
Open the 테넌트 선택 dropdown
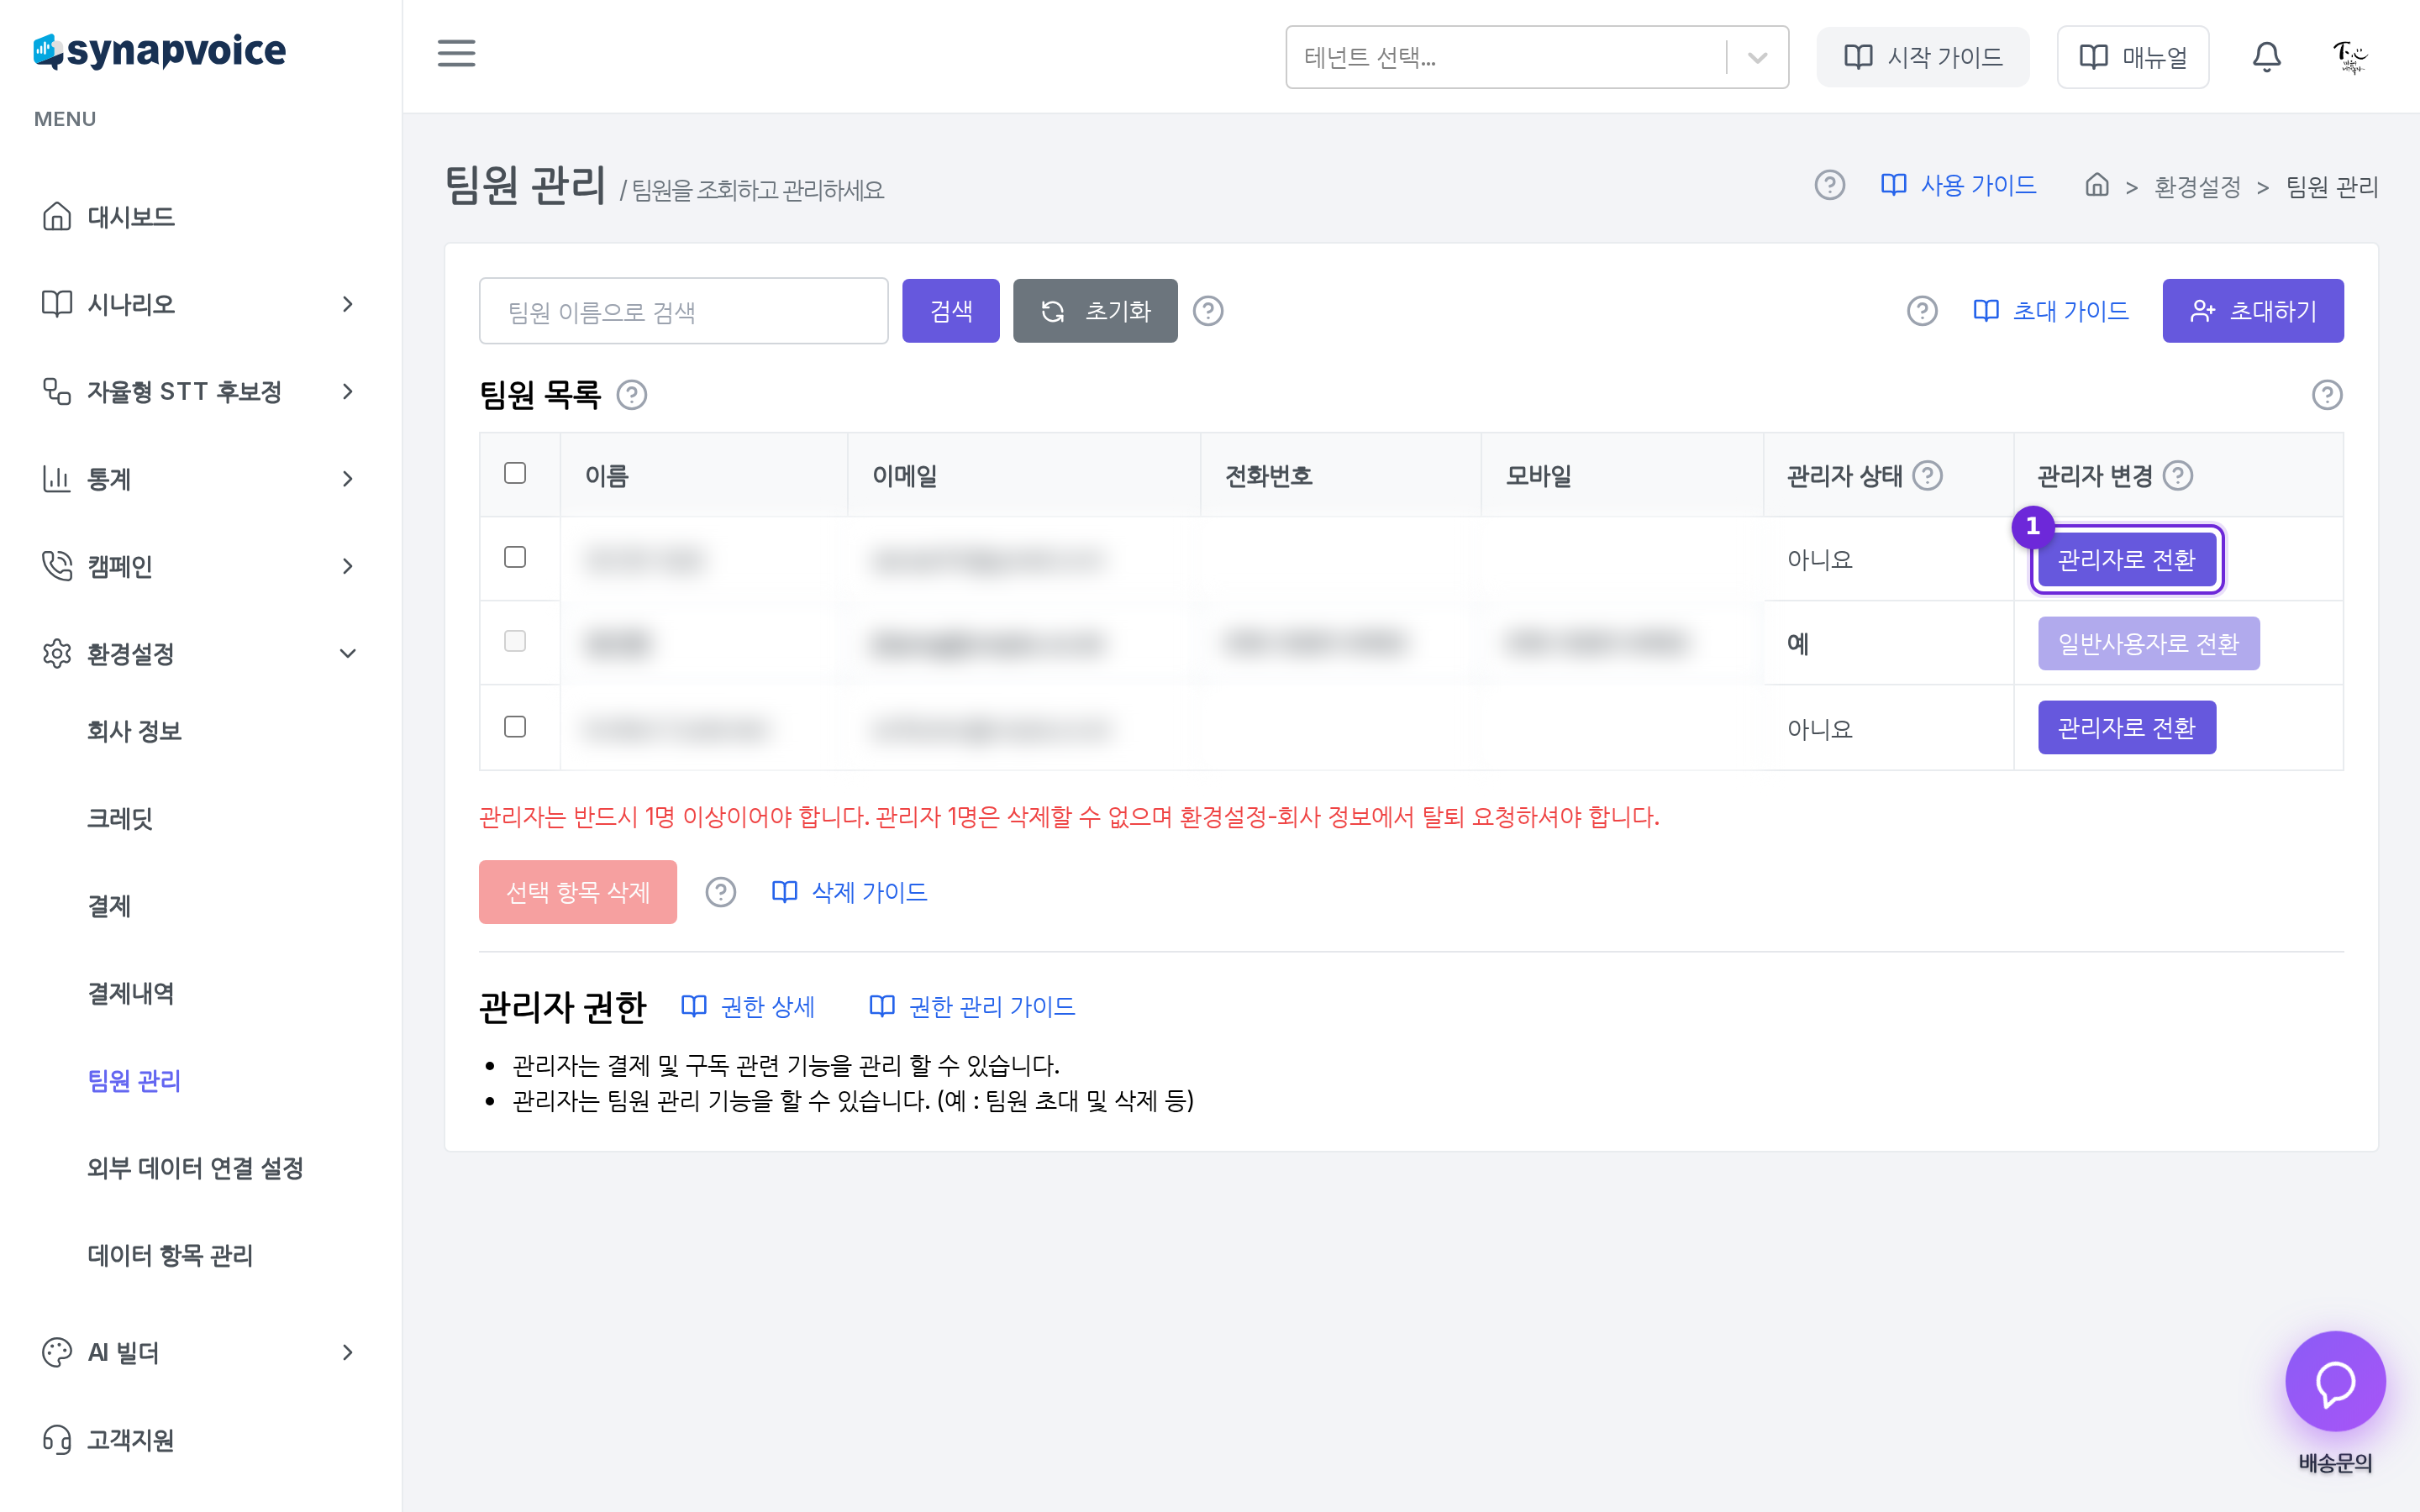click(x=1536, y=57)
